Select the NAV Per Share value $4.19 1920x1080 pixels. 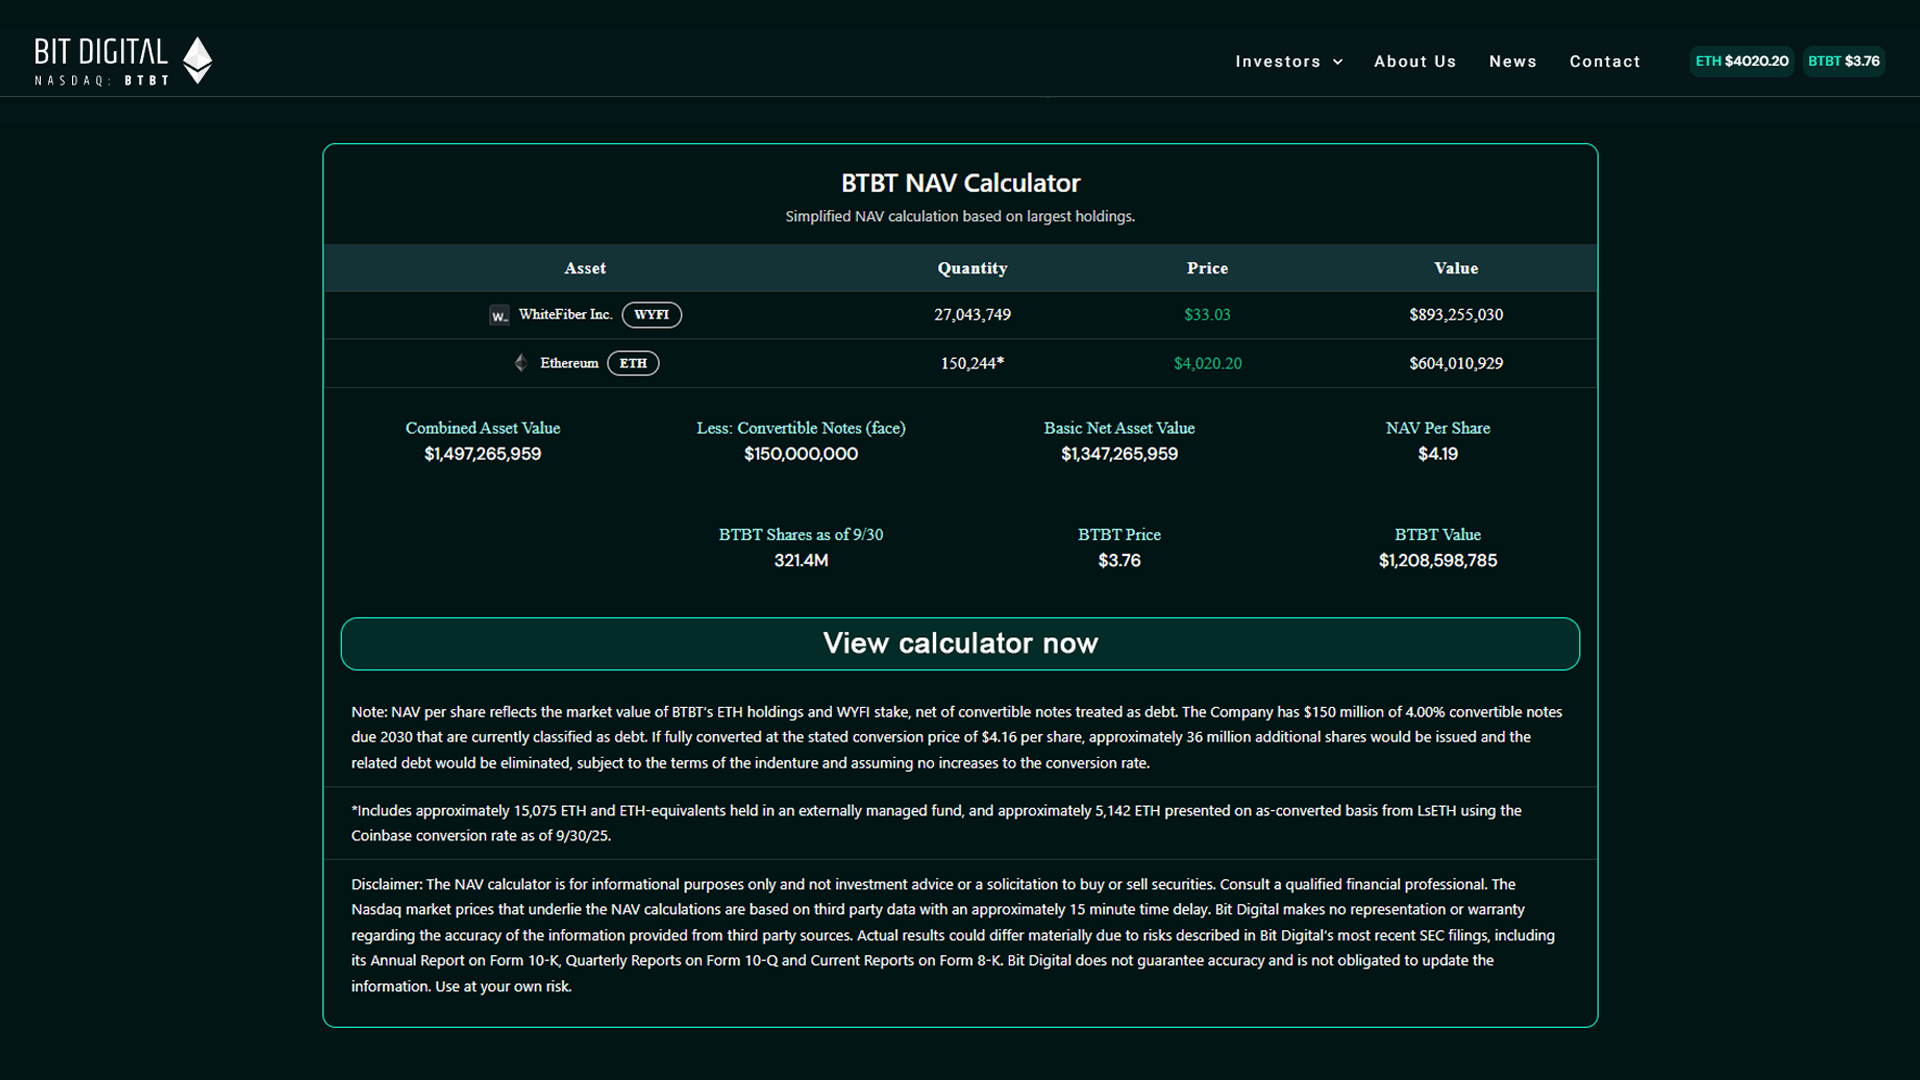point(1438,453)
